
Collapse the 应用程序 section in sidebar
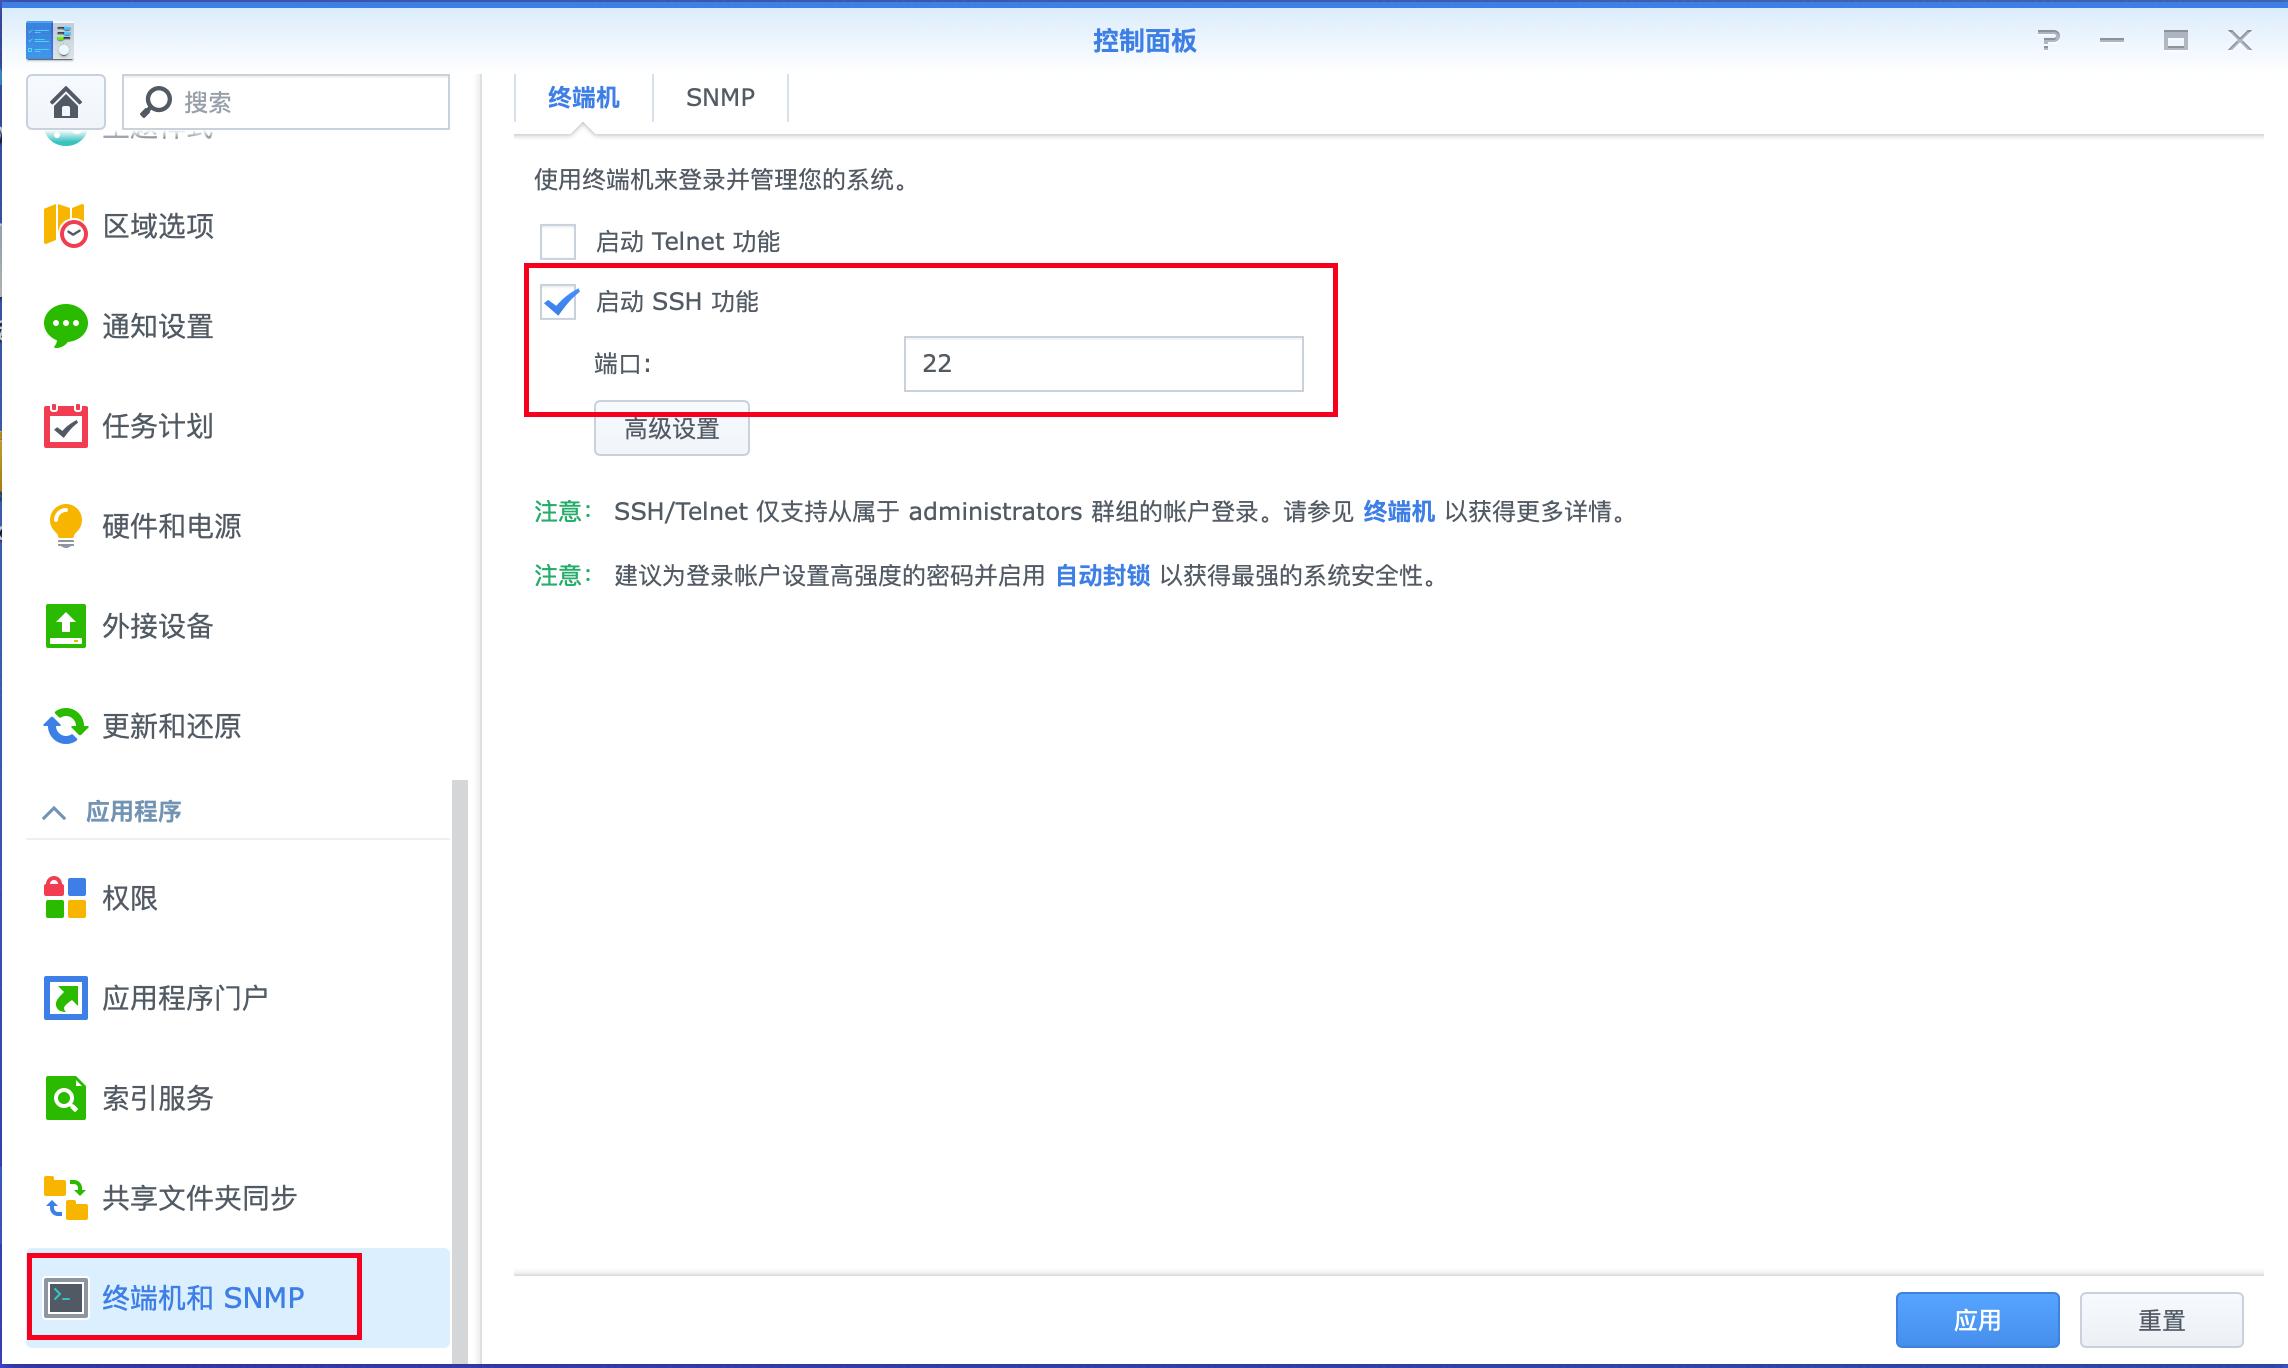(56, 811)
